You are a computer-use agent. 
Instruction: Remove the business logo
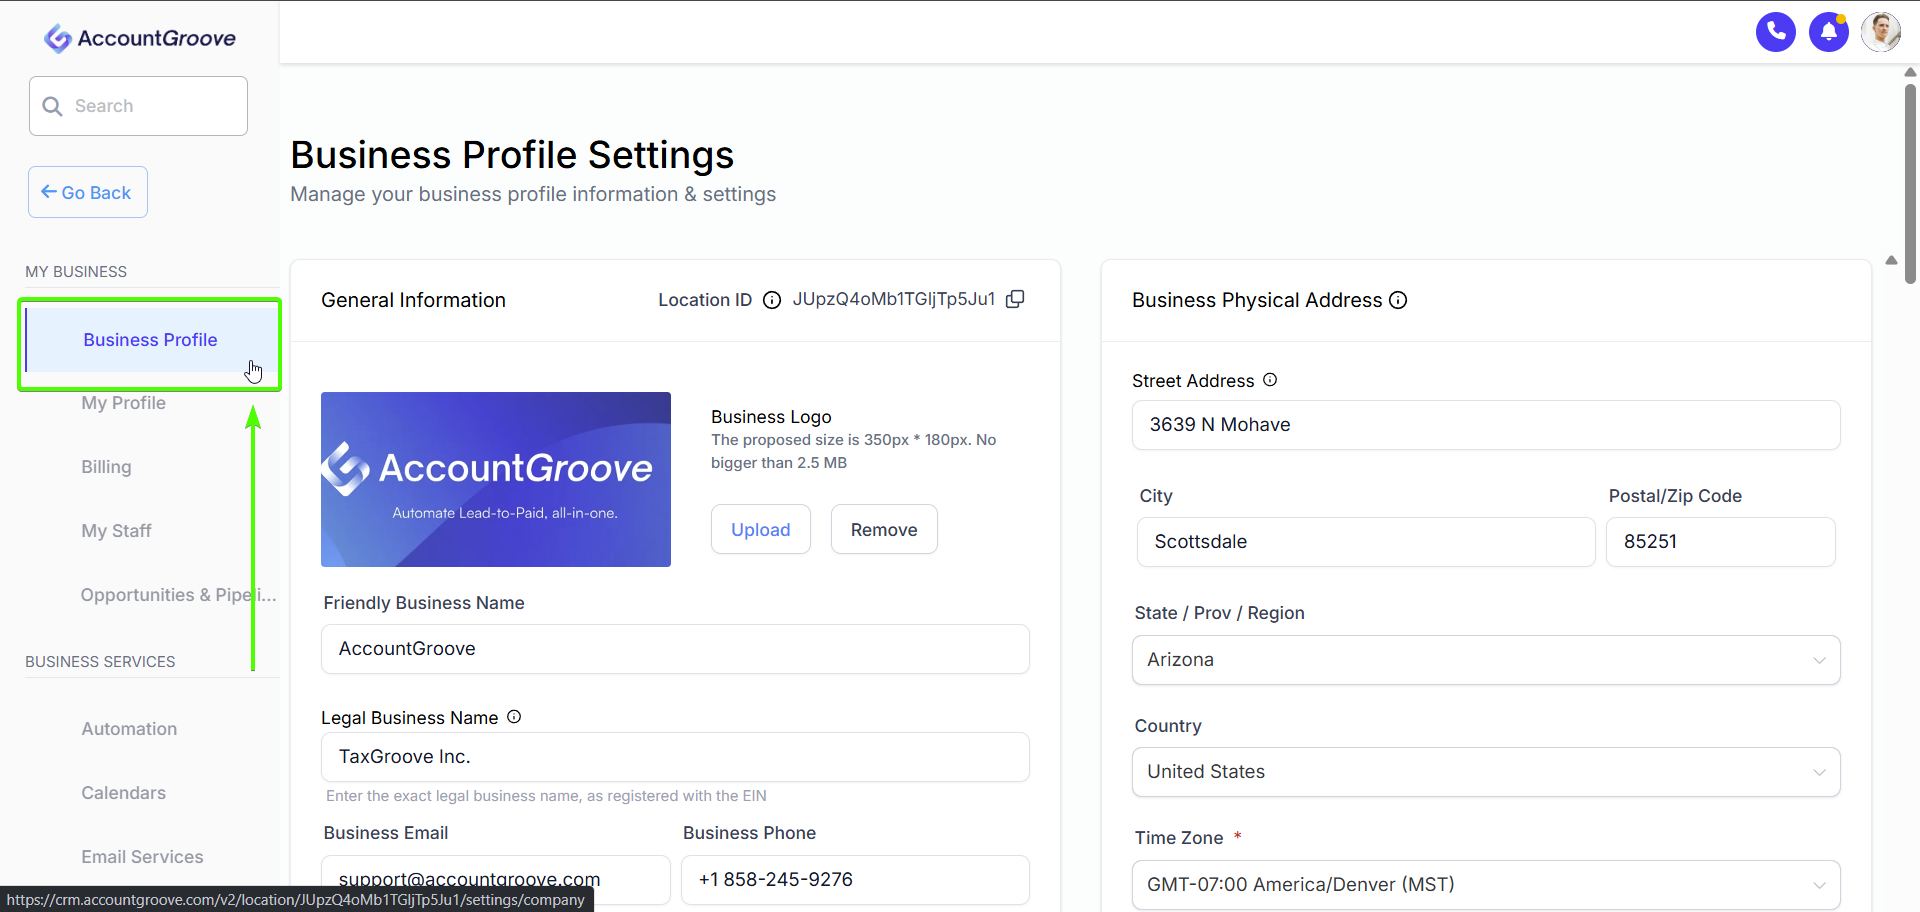tap(884, 529)
